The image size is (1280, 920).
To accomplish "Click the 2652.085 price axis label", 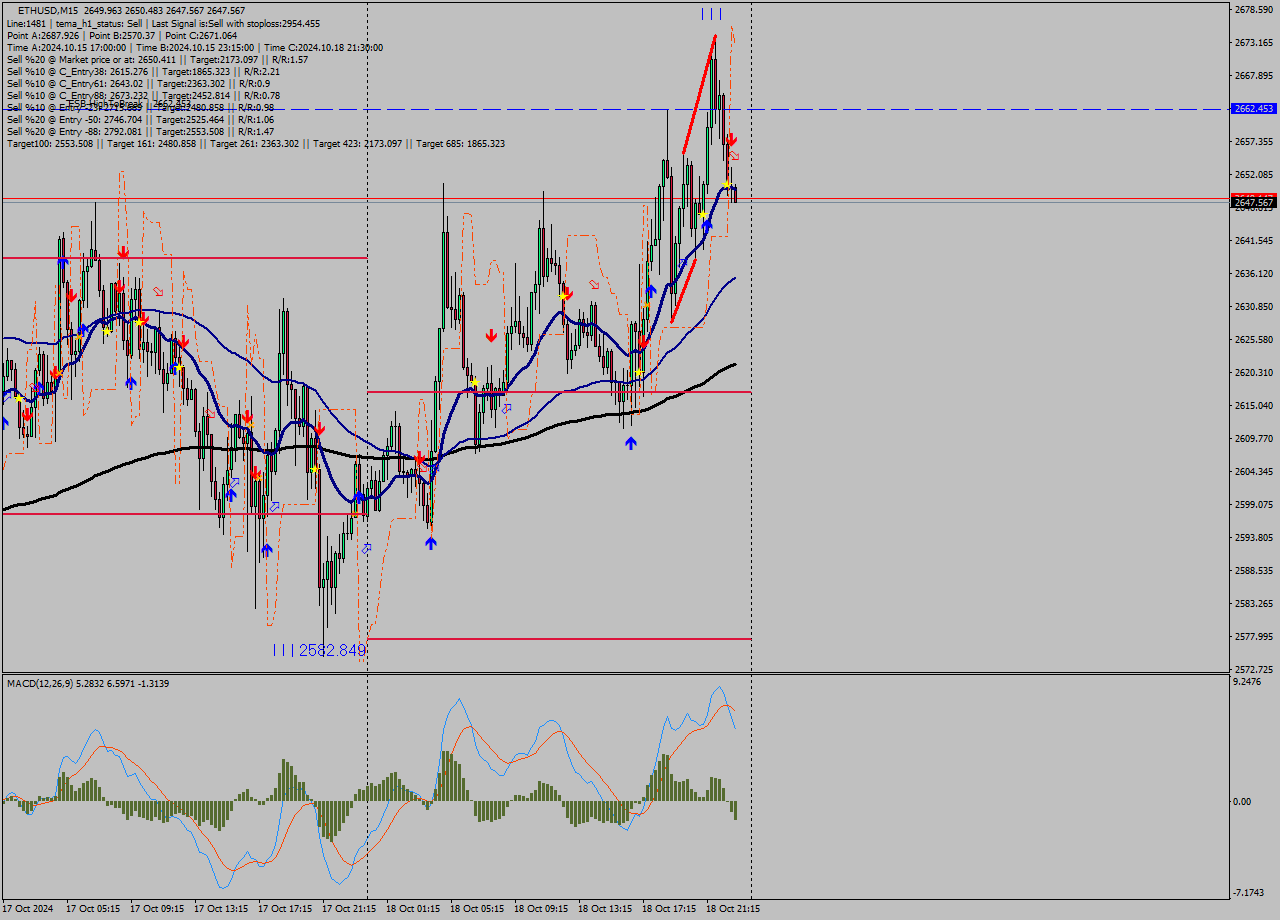I will coord(1254,175).
